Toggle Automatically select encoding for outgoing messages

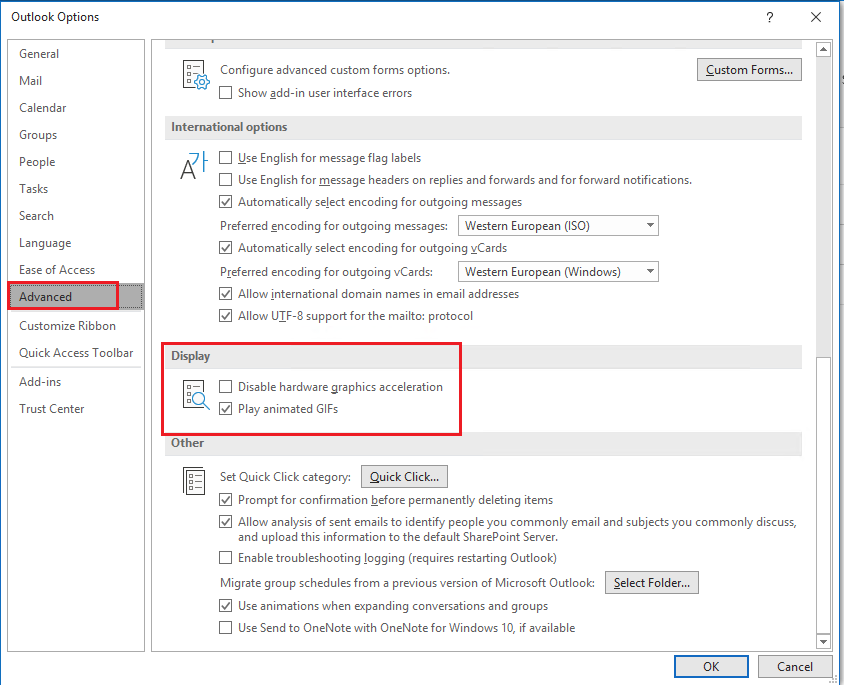pos(226,202)
